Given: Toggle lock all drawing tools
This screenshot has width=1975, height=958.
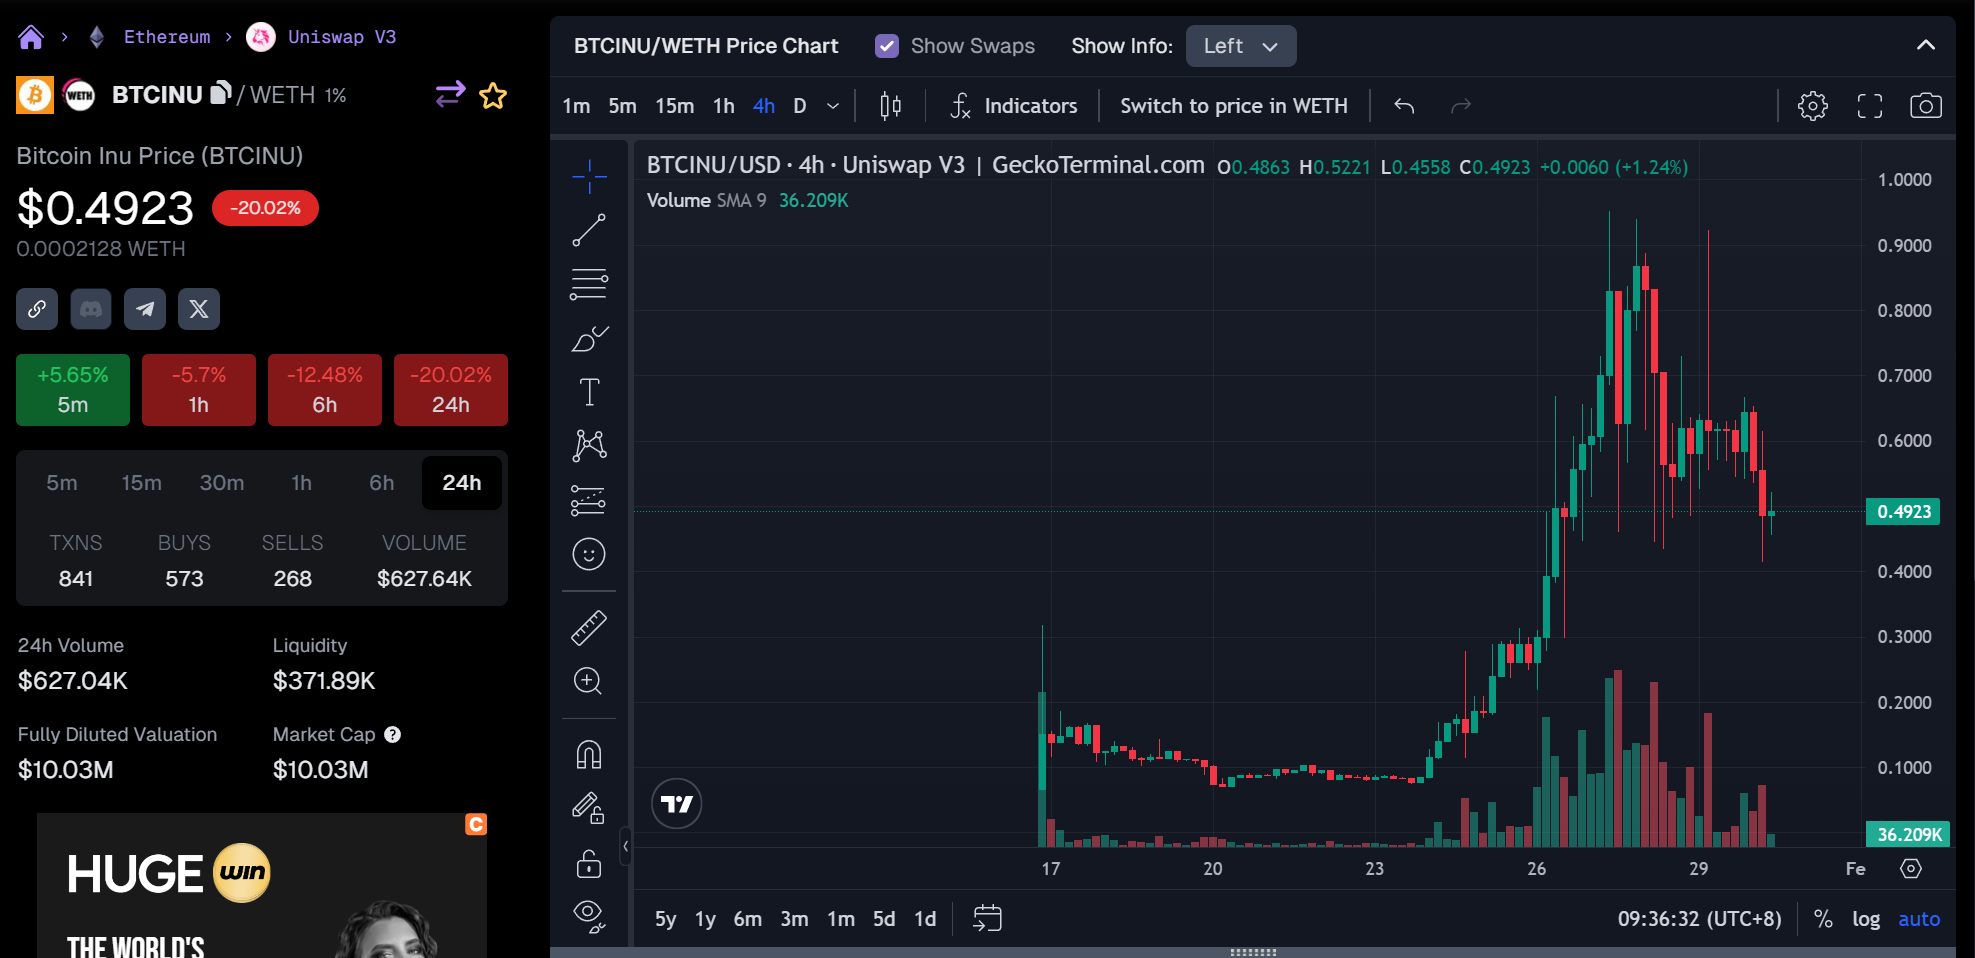Looking at the screenshot, I should pos(589,862).
